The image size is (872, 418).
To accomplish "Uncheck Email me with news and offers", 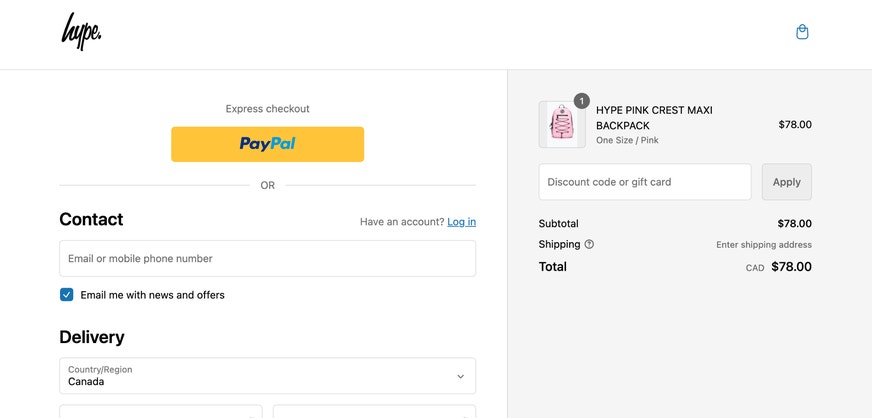I will (67, 295).
